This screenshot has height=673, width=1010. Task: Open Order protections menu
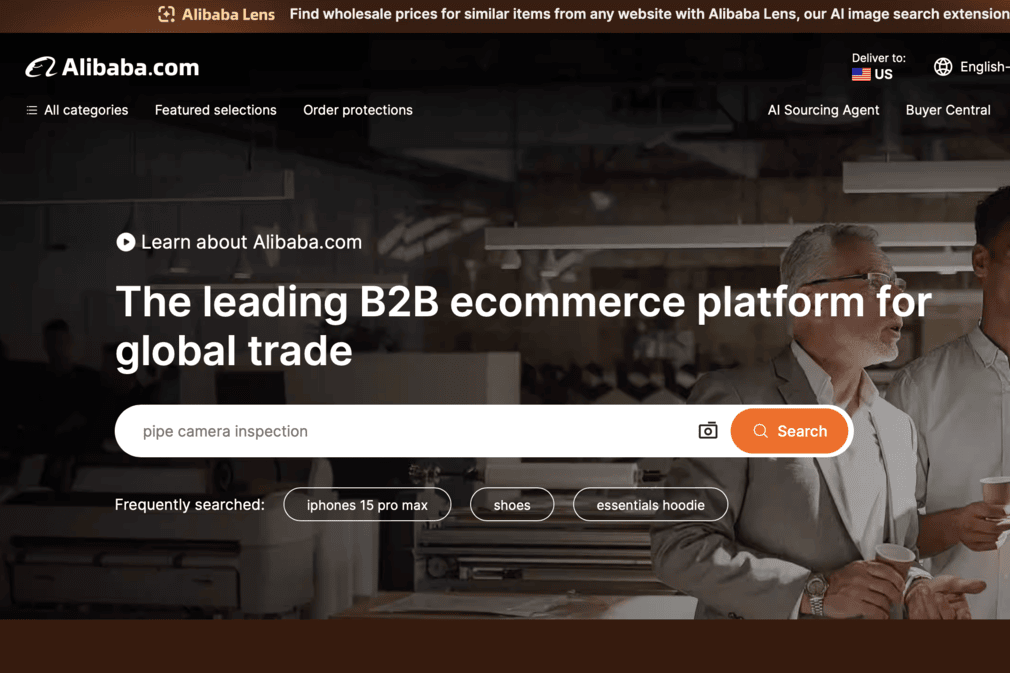tap(358, 110)
